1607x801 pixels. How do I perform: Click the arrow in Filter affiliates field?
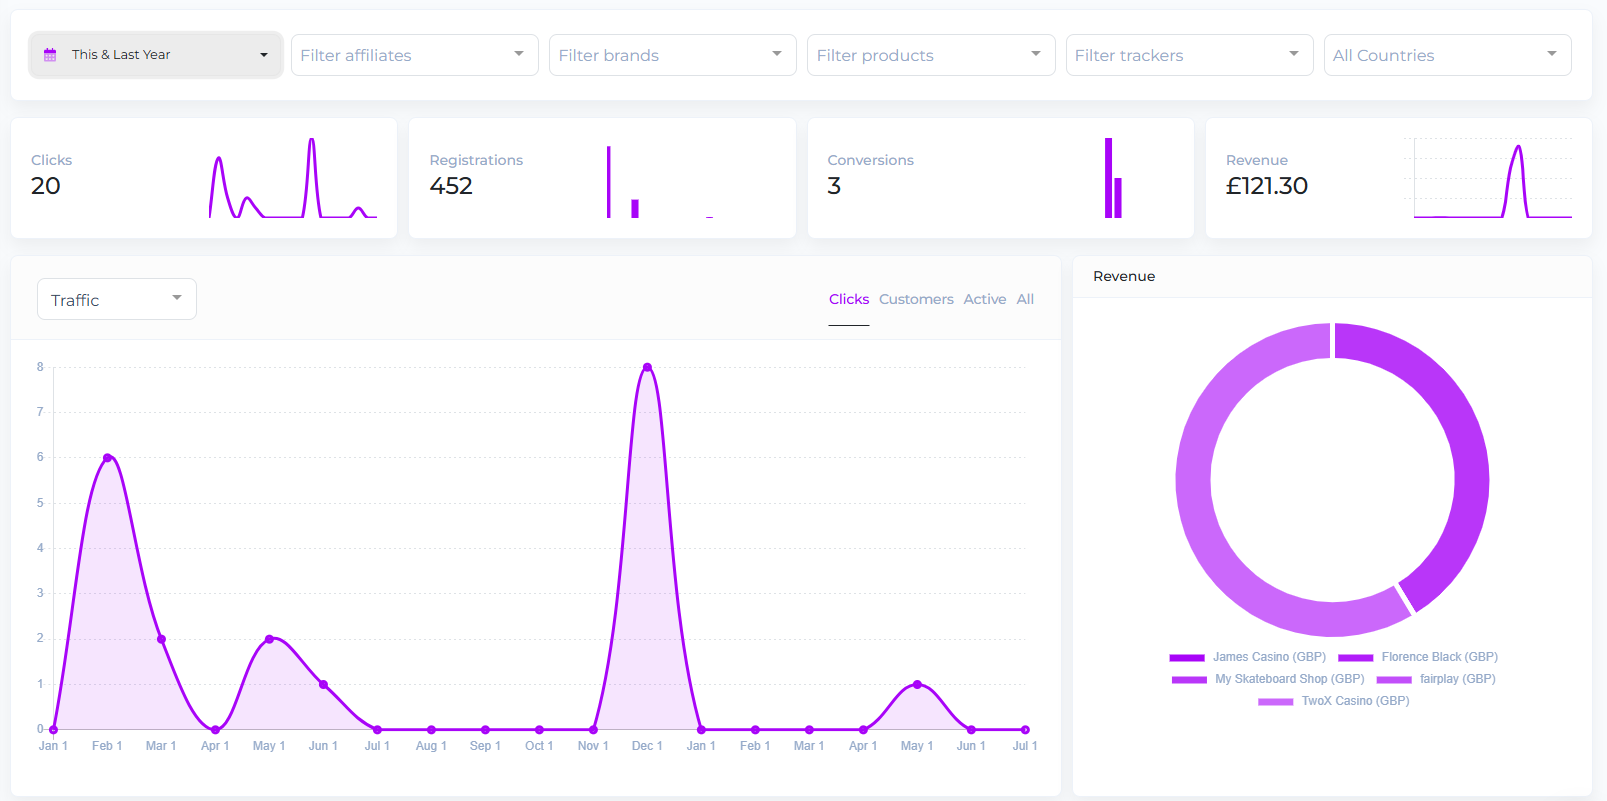coord(519,54)
